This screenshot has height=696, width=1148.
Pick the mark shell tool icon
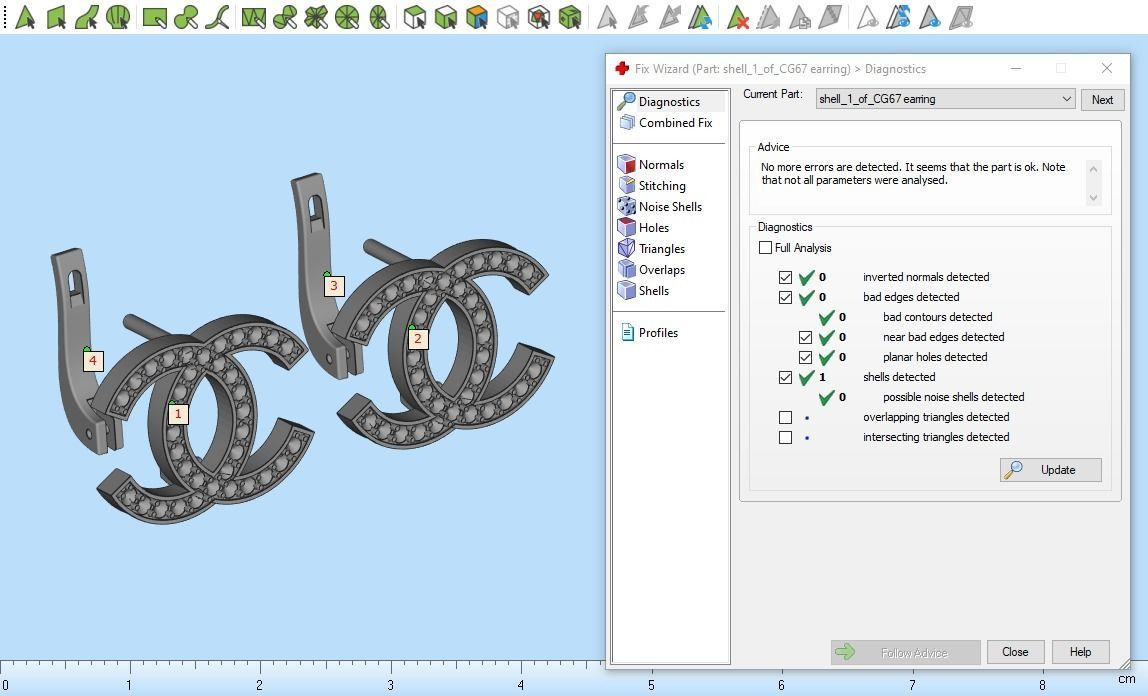pos(117,17)
